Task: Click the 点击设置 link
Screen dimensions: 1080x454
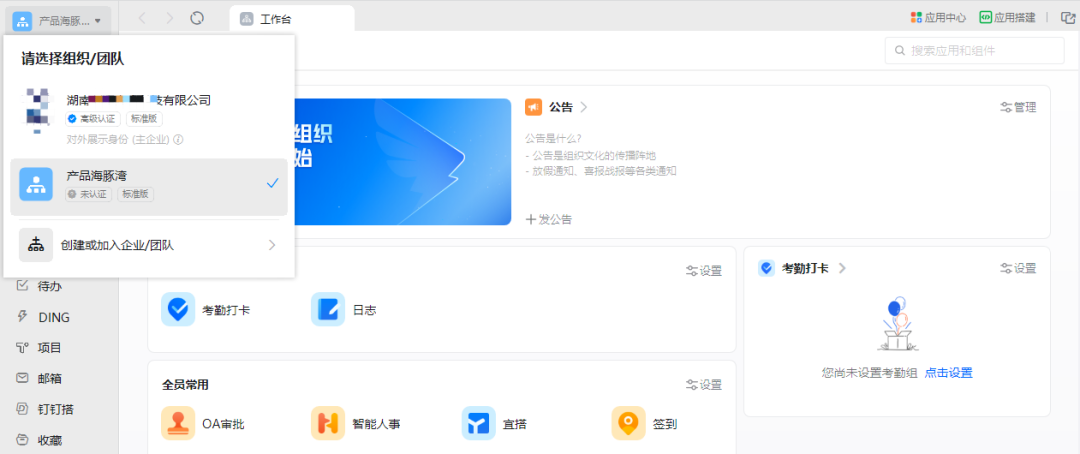Action: pos(948,373)
